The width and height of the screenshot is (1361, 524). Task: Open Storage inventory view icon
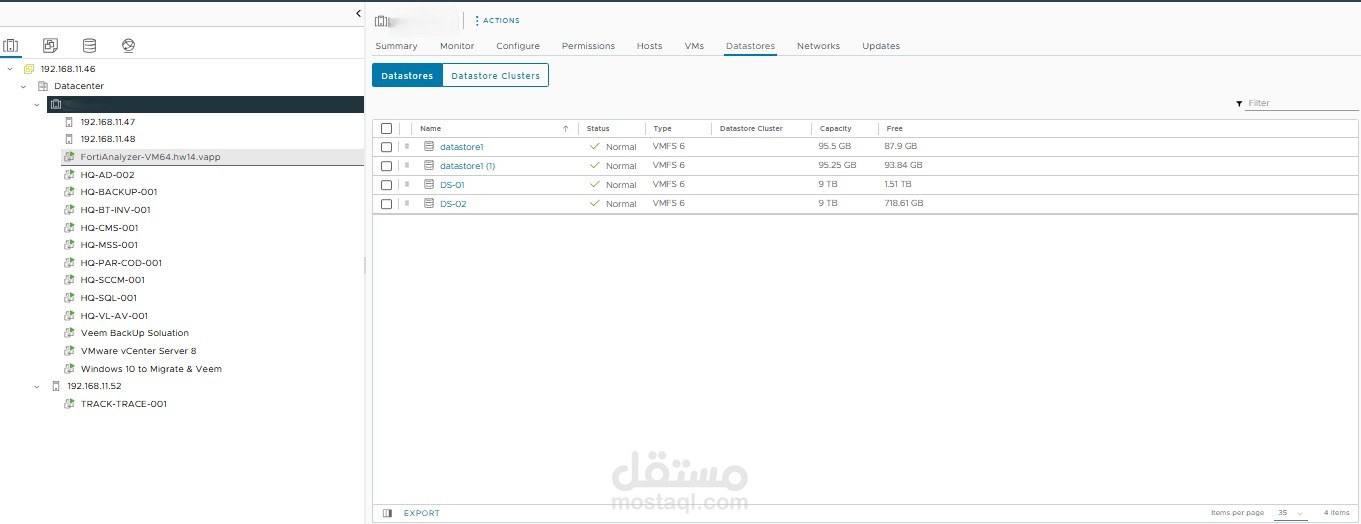pos(89,45)
